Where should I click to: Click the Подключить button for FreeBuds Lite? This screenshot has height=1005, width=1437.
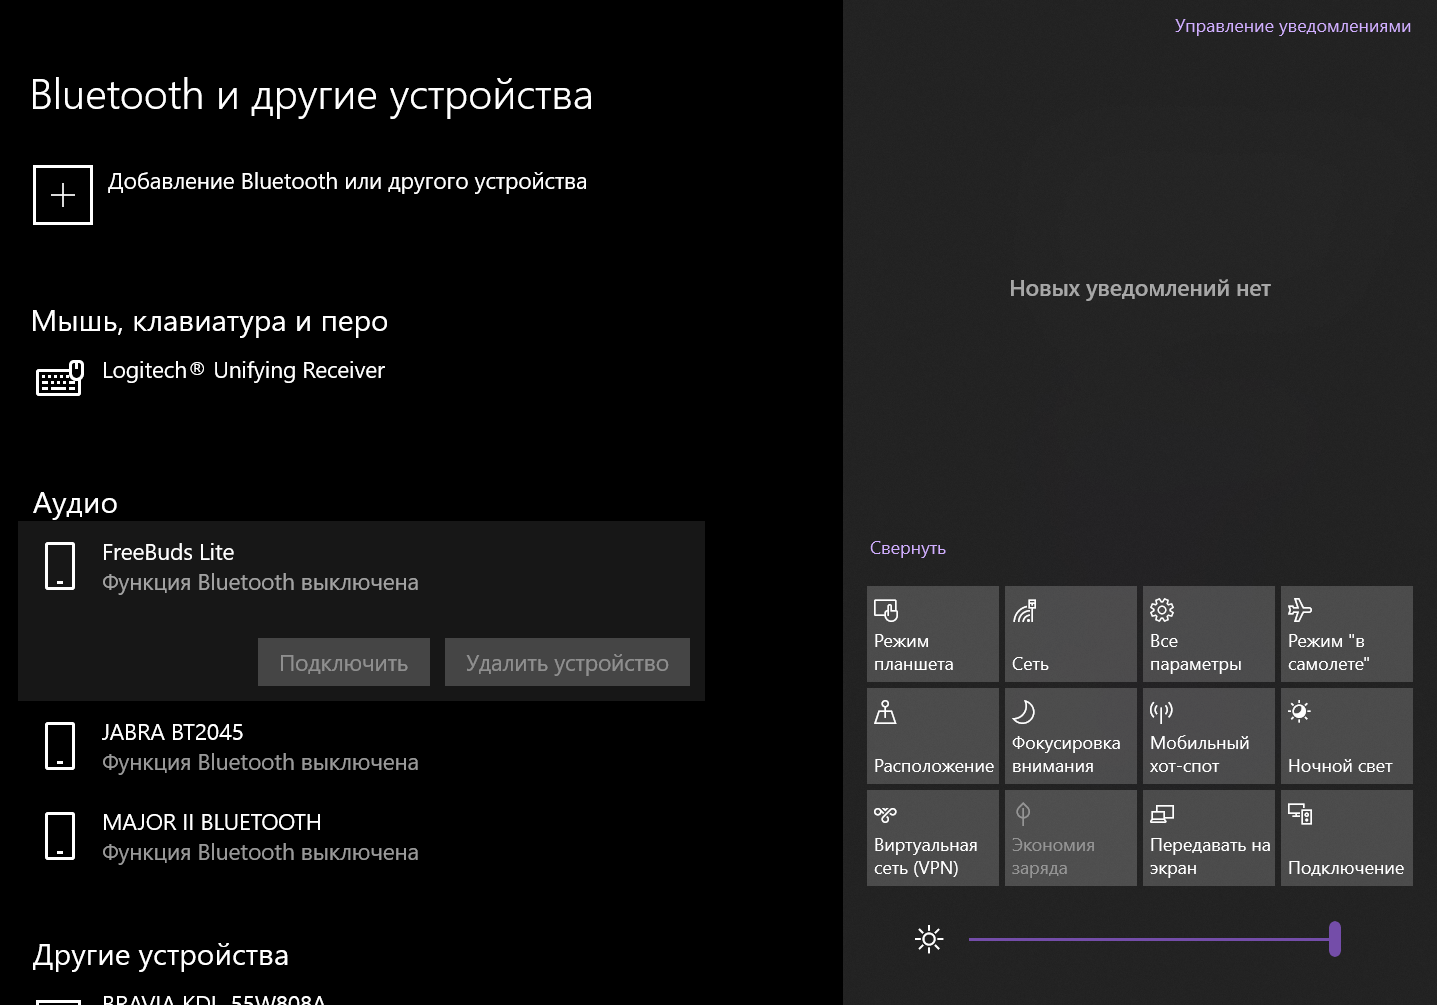tap(344, 663)
